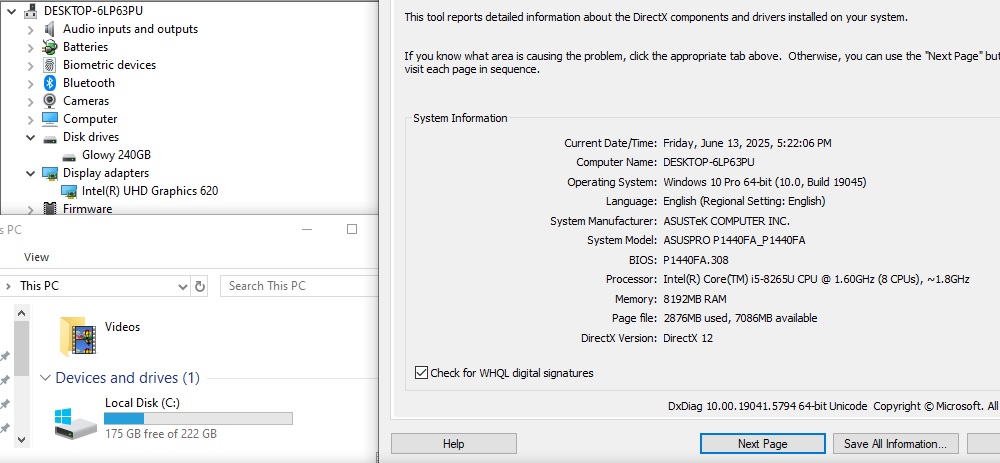
Task: Collapse the Display adapters node
Action: 31,173
